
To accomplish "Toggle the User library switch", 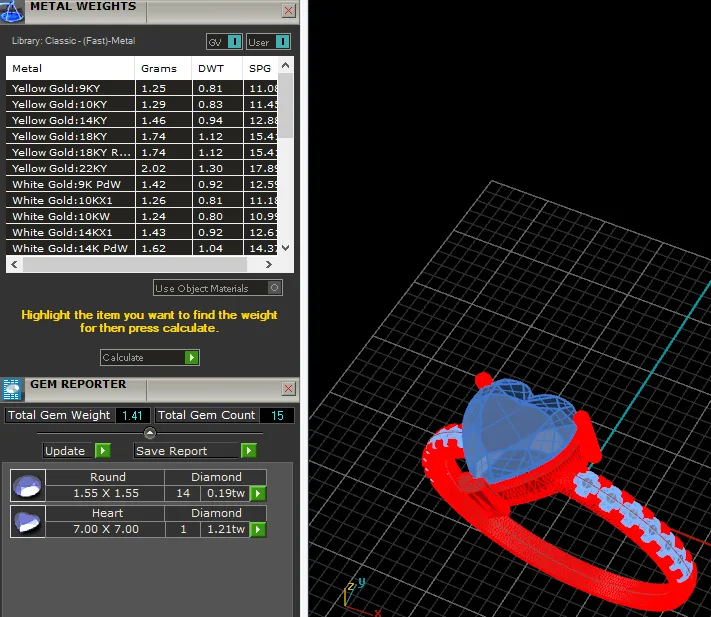I will click(x=268, y=42).
